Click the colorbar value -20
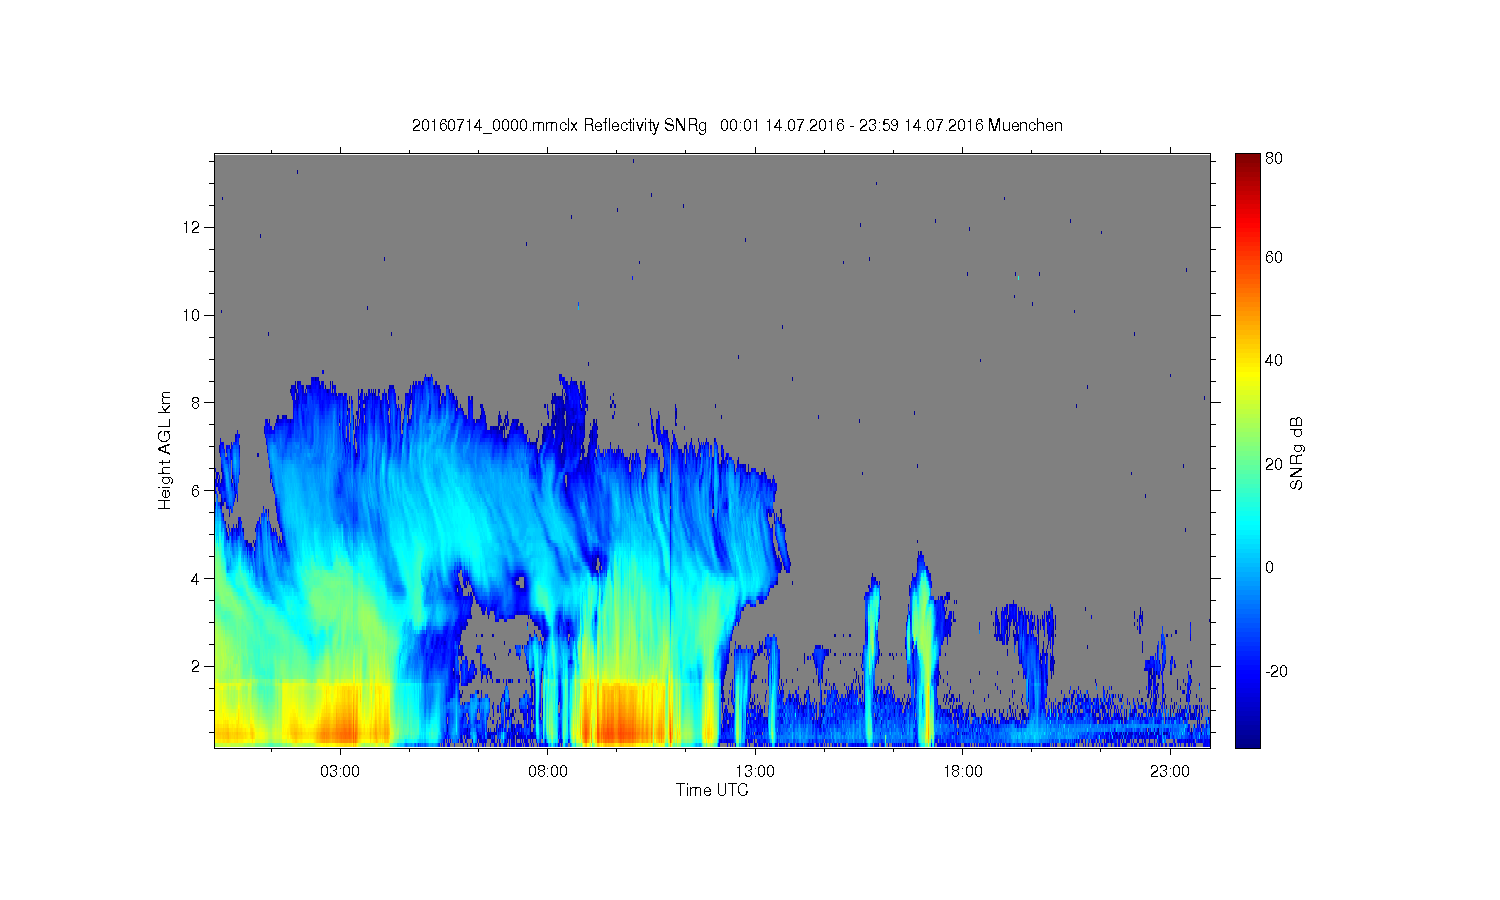 pyautogui.click(x=1276, y=671)
